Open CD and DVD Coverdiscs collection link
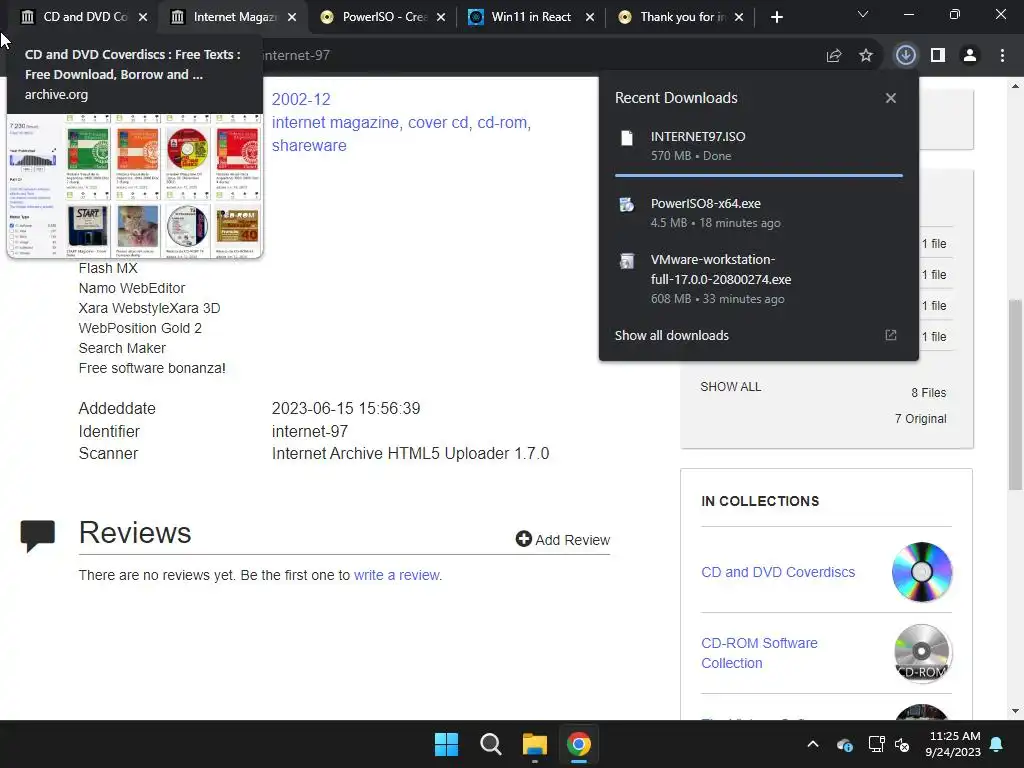 pos(778,572)
